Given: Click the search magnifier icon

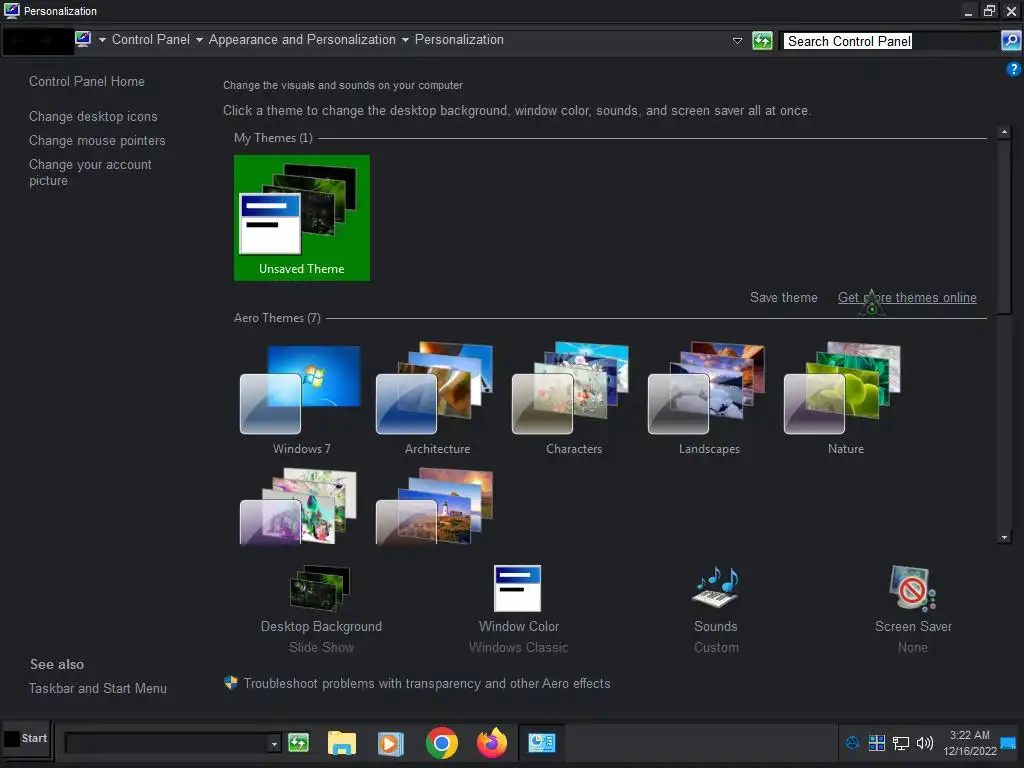Looking at the screenshot, I should point(1011,40).
